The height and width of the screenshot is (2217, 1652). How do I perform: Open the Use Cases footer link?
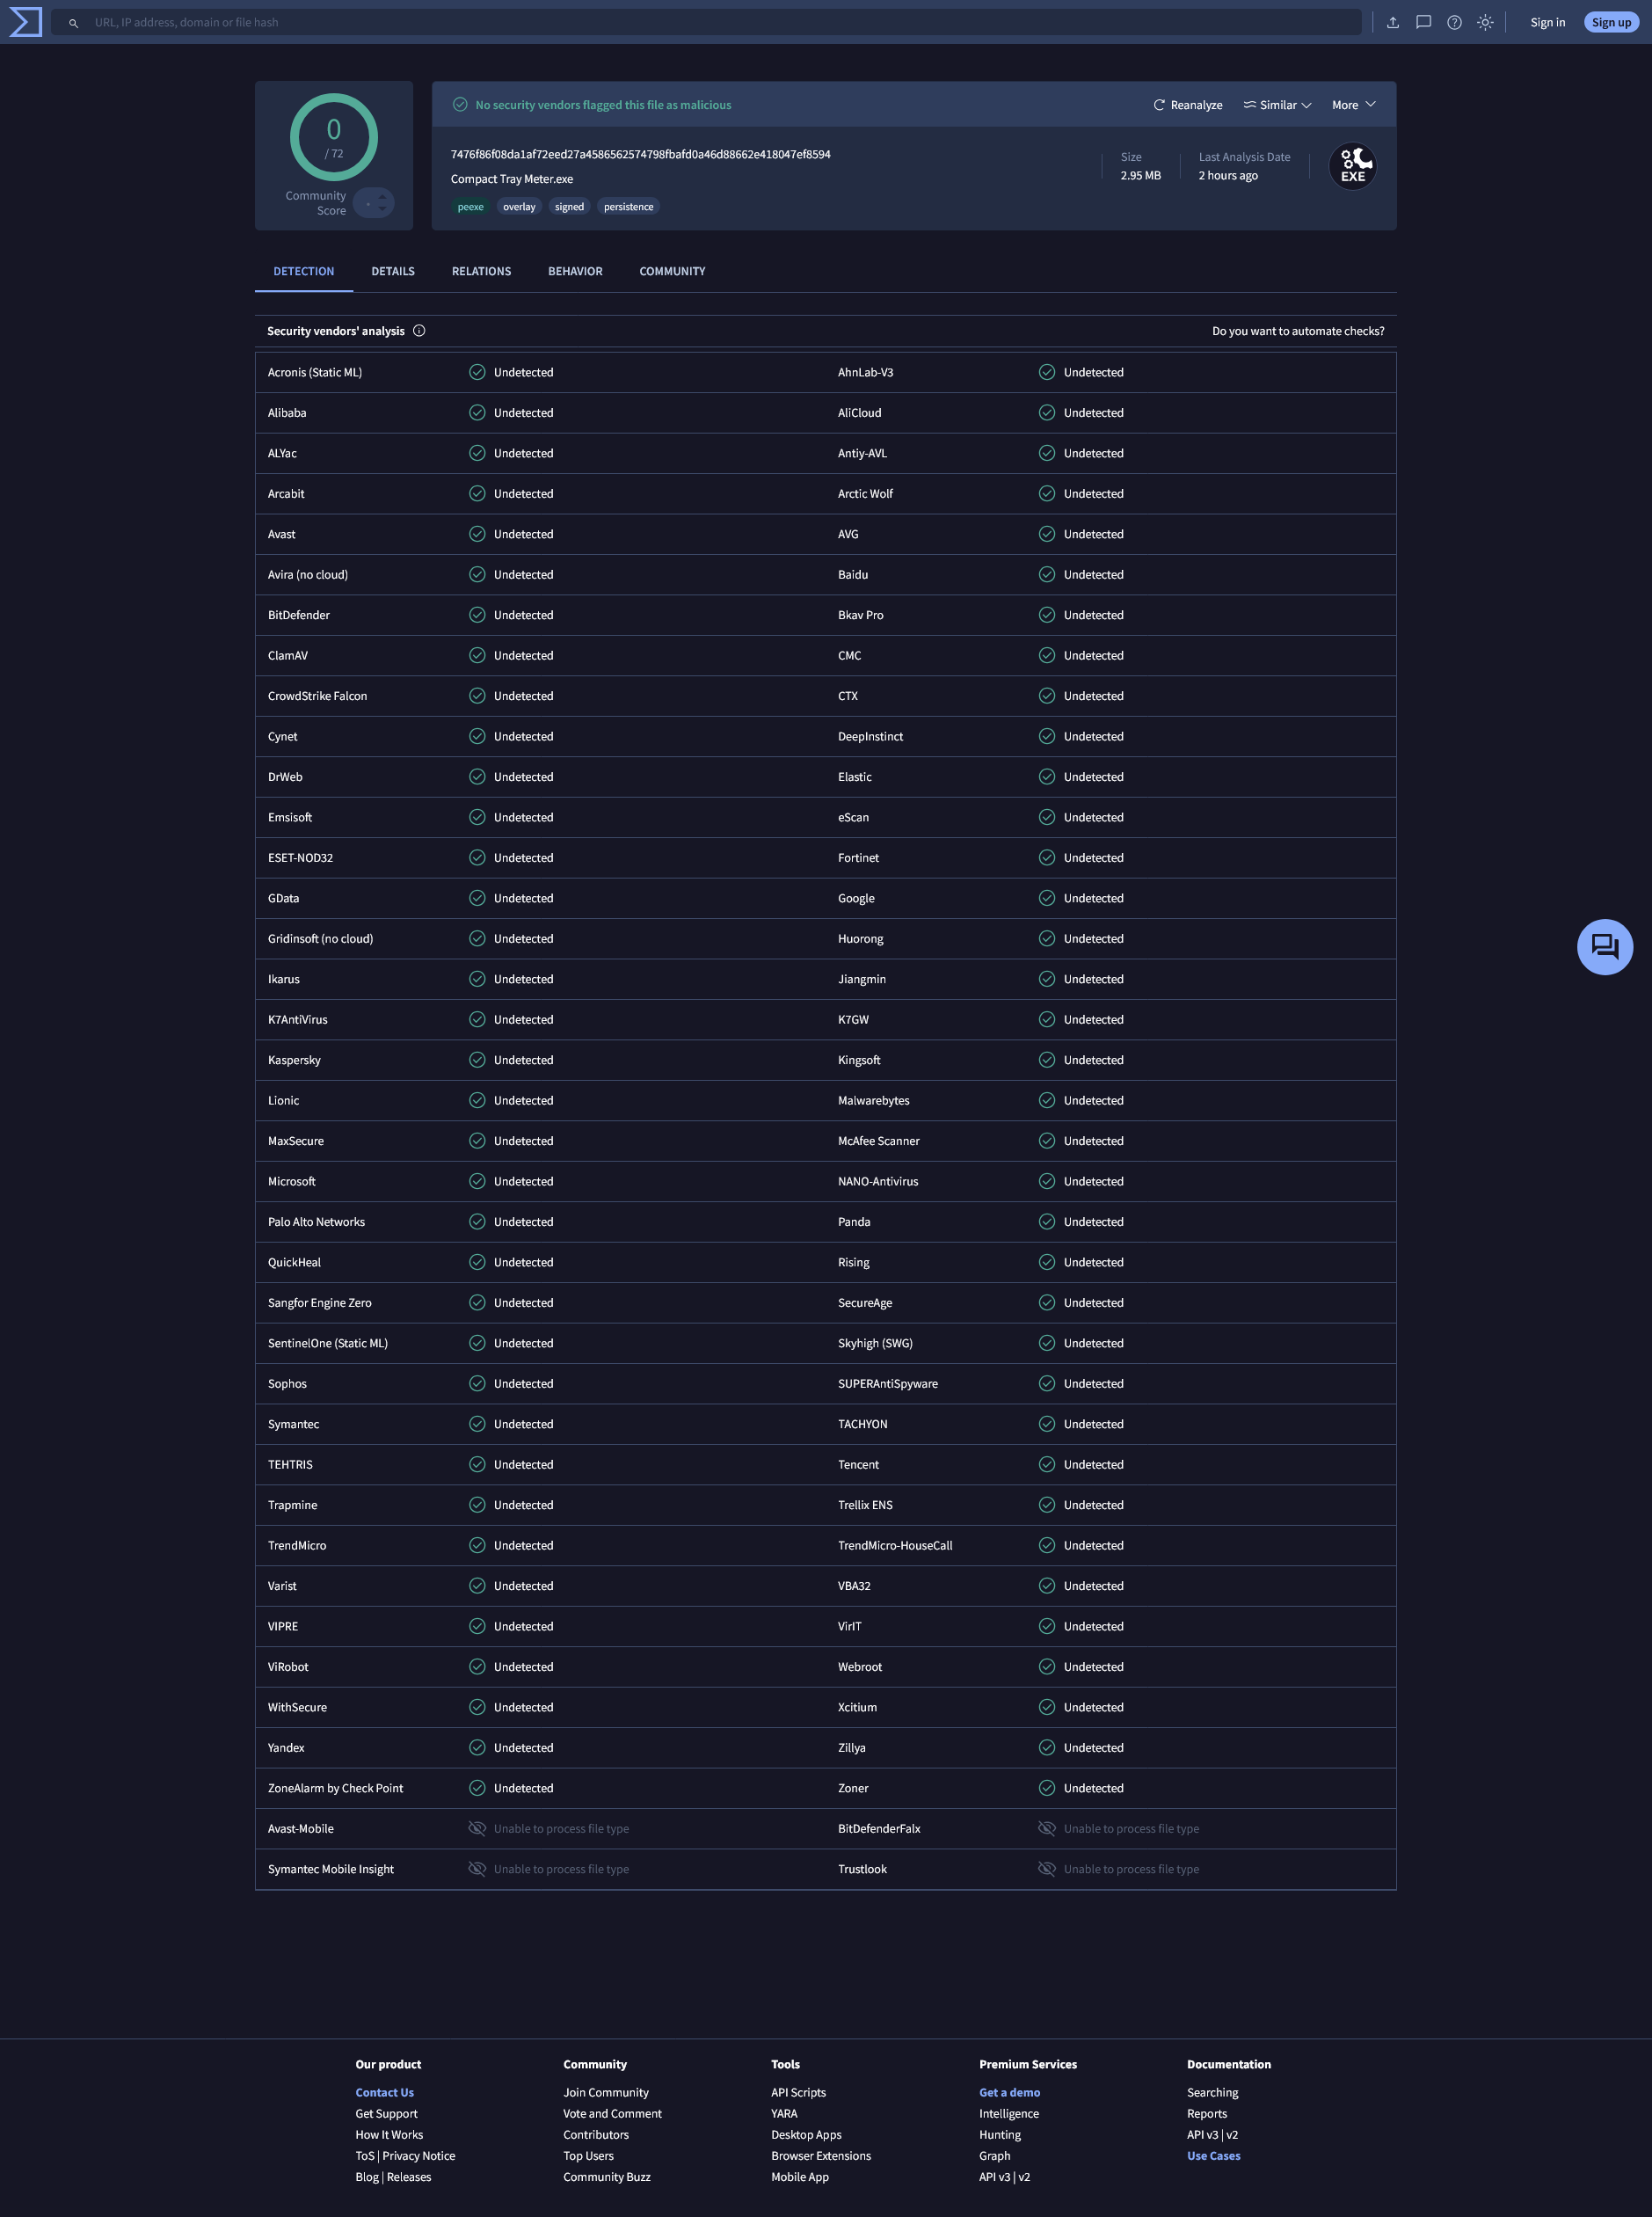tap(1213, 2156)
